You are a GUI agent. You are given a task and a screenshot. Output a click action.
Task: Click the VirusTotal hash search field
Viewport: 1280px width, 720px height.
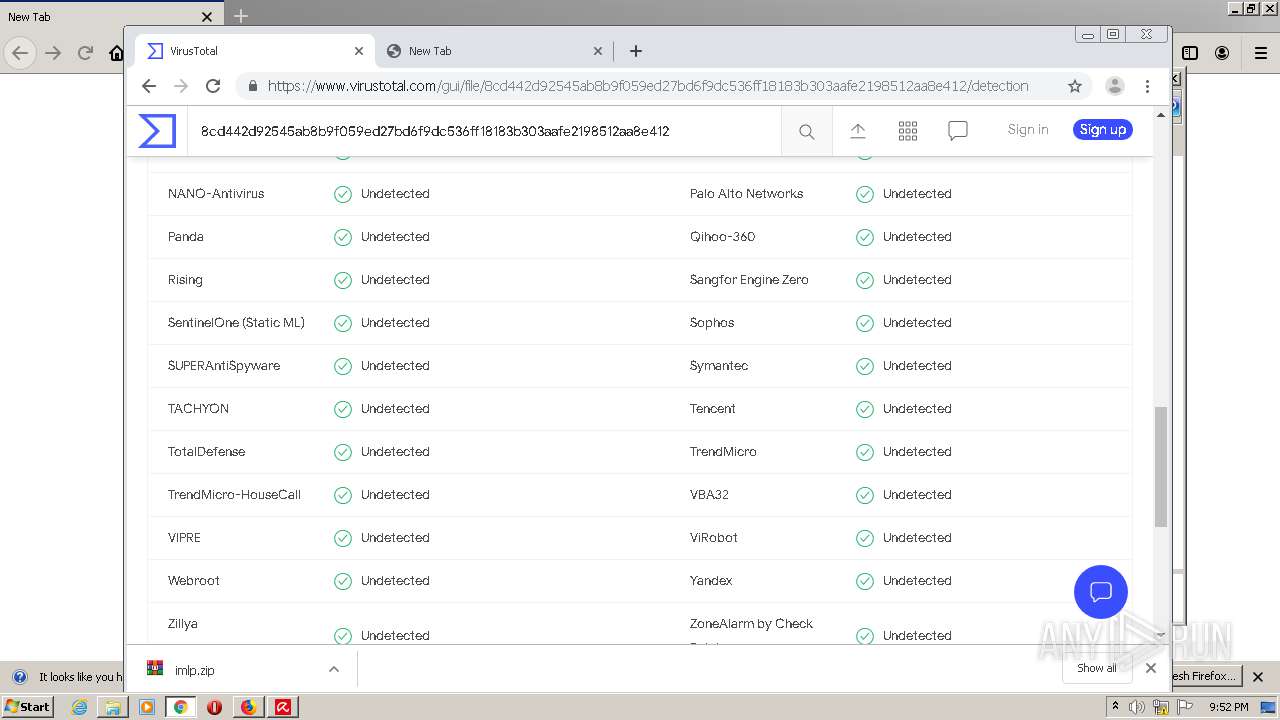click(485, 131)
